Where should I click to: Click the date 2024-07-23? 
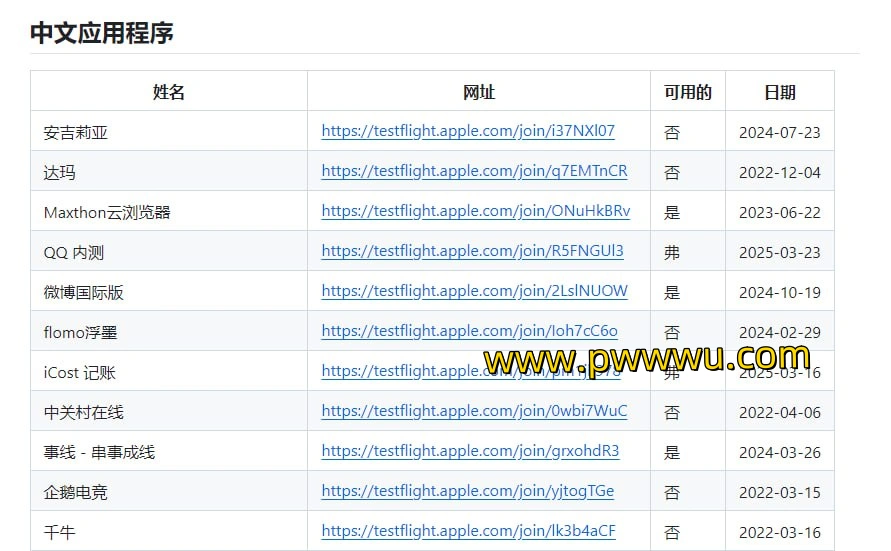click(x=780, y=133)
